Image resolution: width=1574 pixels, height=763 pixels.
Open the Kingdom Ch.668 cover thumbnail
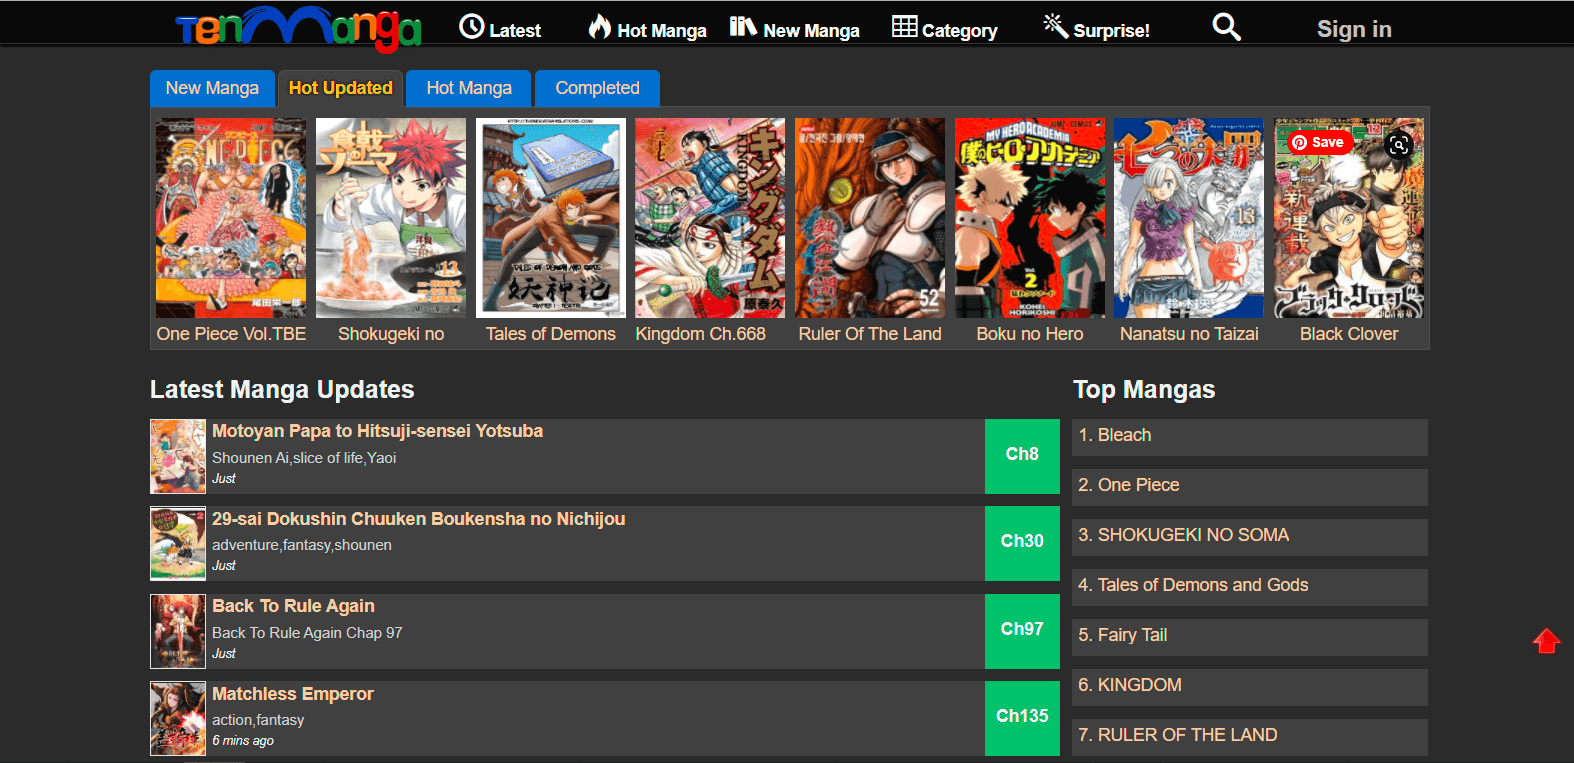(710, 218)
